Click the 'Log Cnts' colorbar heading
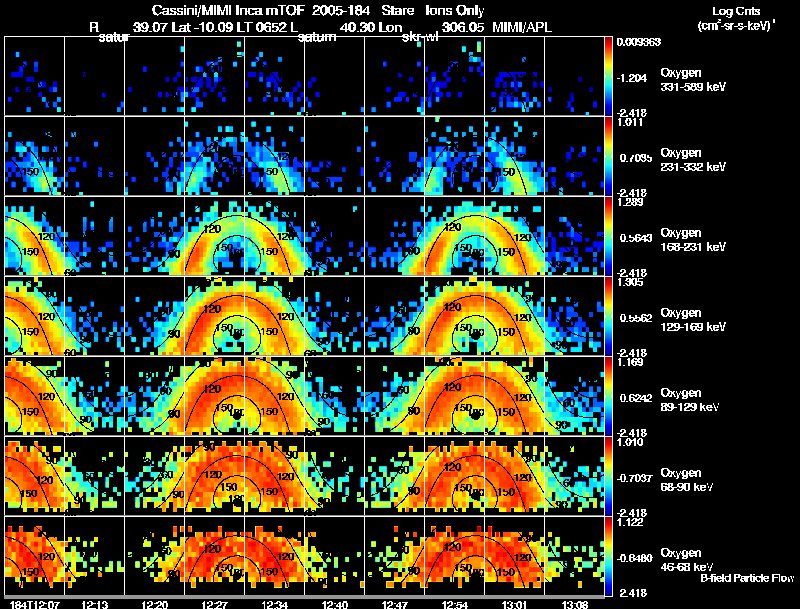The image size is (800, 609). point(736,11)
